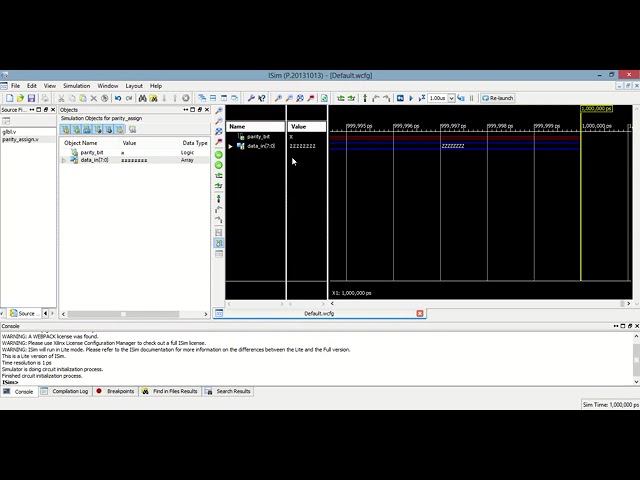Save using the floppy disk icon
640x480 pixels.
tap(31, 98)
